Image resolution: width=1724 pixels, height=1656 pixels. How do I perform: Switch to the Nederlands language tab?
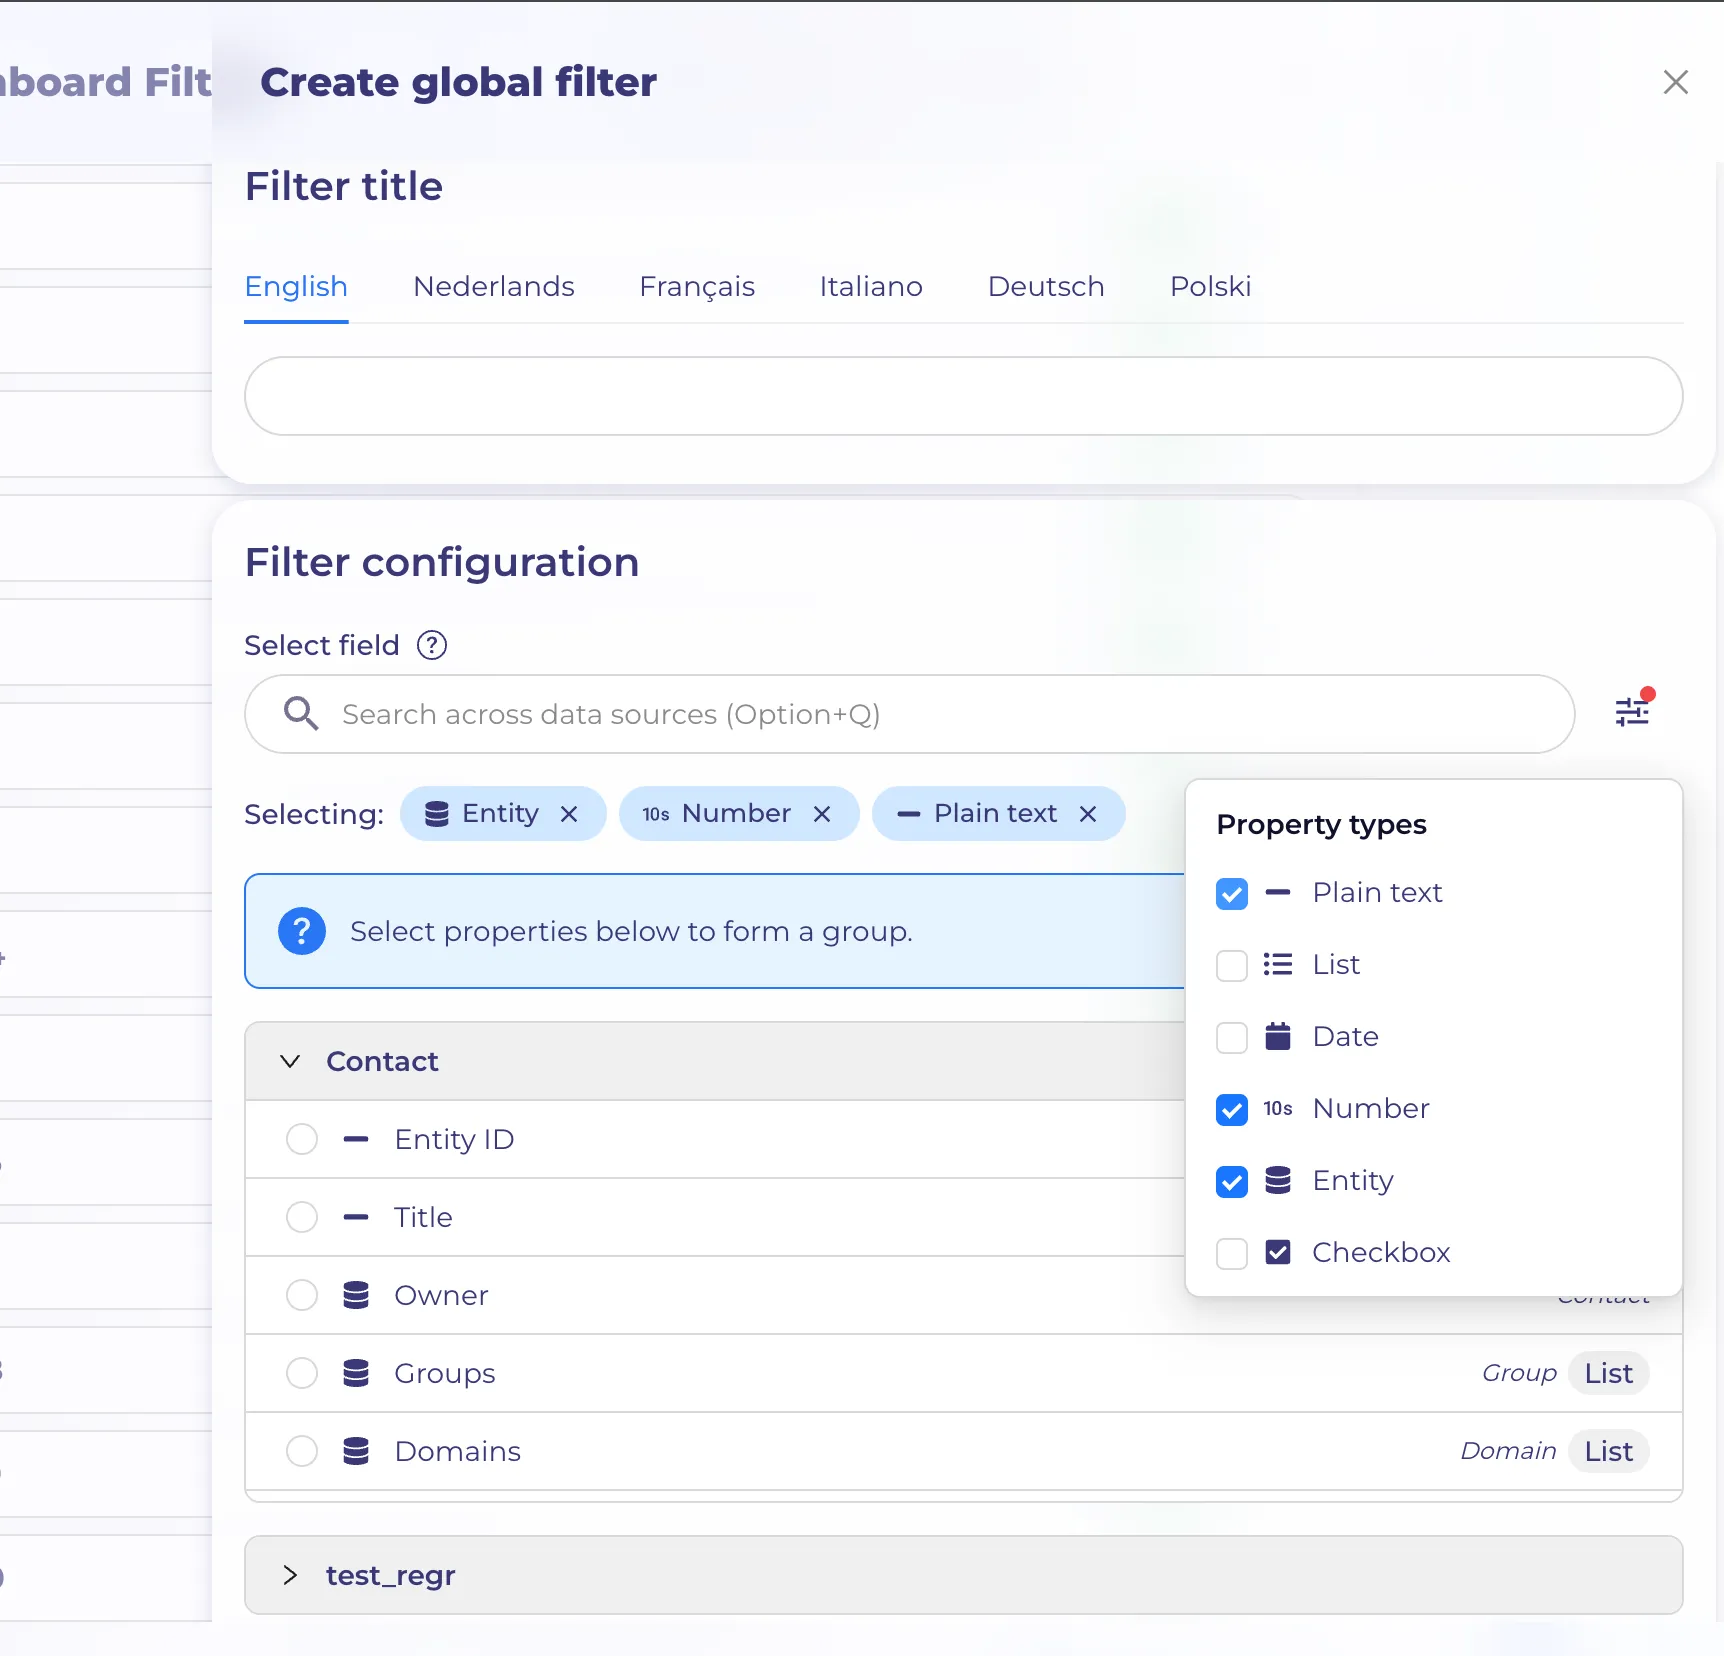(x=494, y=287)
